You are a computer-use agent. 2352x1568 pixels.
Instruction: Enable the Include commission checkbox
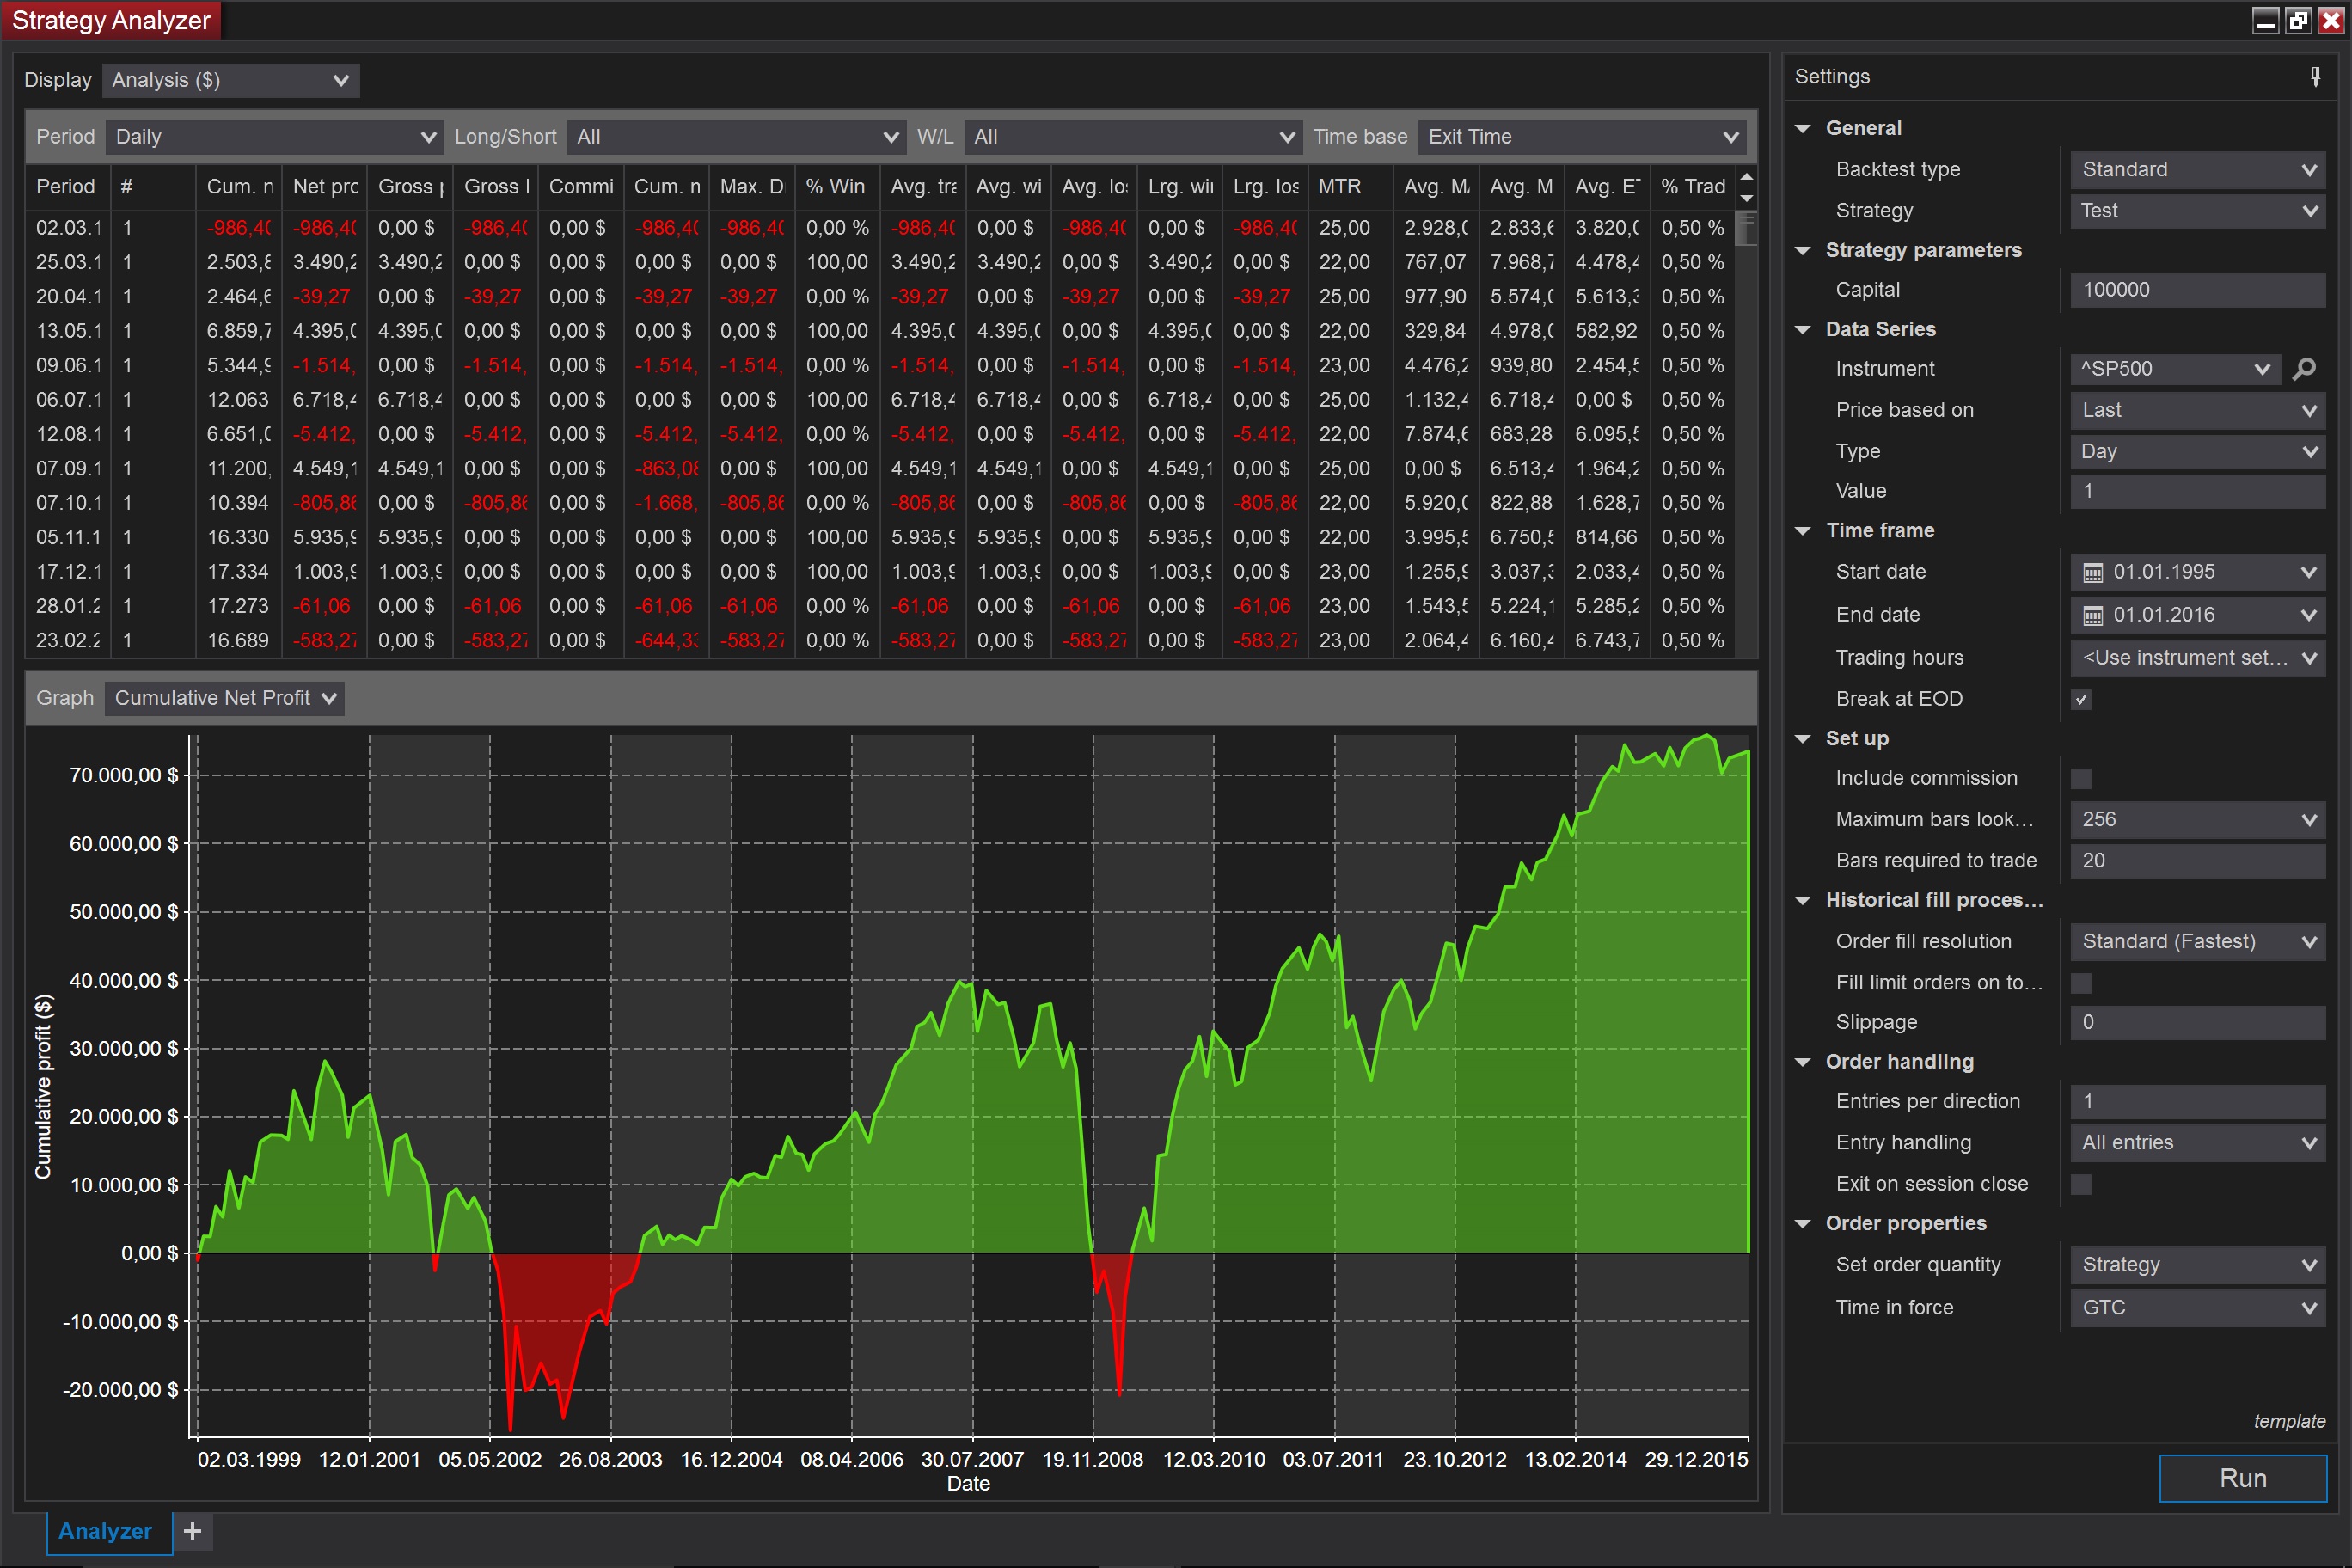(x=2081, y=778)
